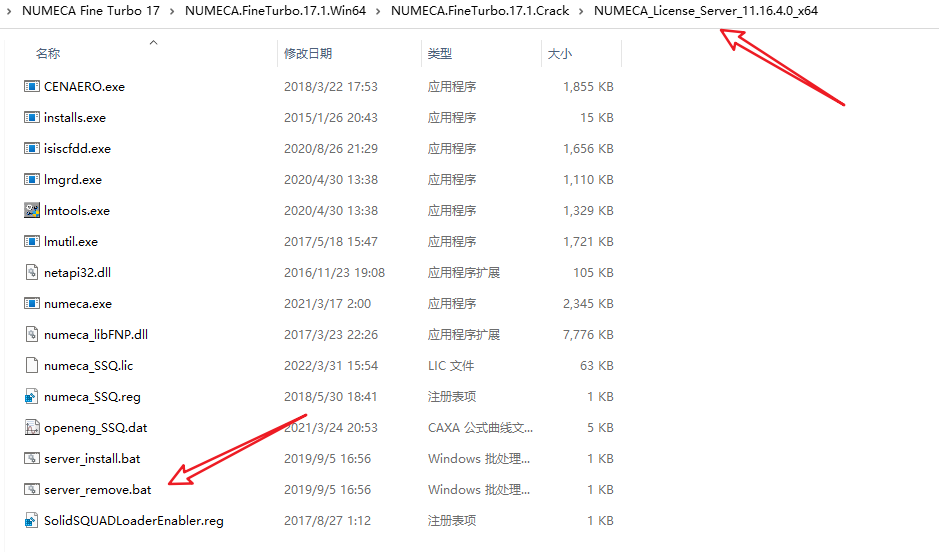Click the lmutil.exe file icon

click(x=32, y=241)
